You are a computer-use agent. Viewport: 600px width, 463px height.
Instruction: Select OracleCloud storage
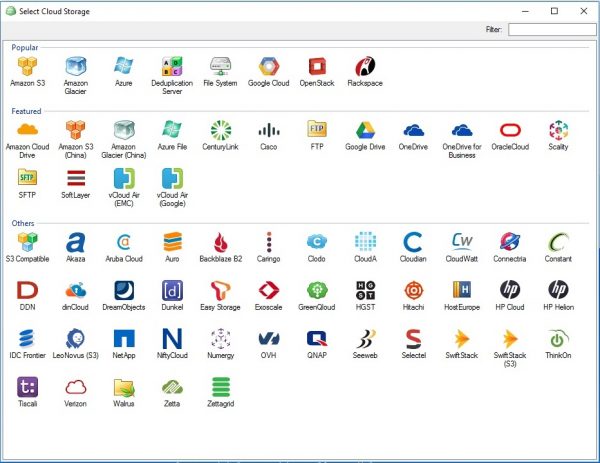pos(510,130)
